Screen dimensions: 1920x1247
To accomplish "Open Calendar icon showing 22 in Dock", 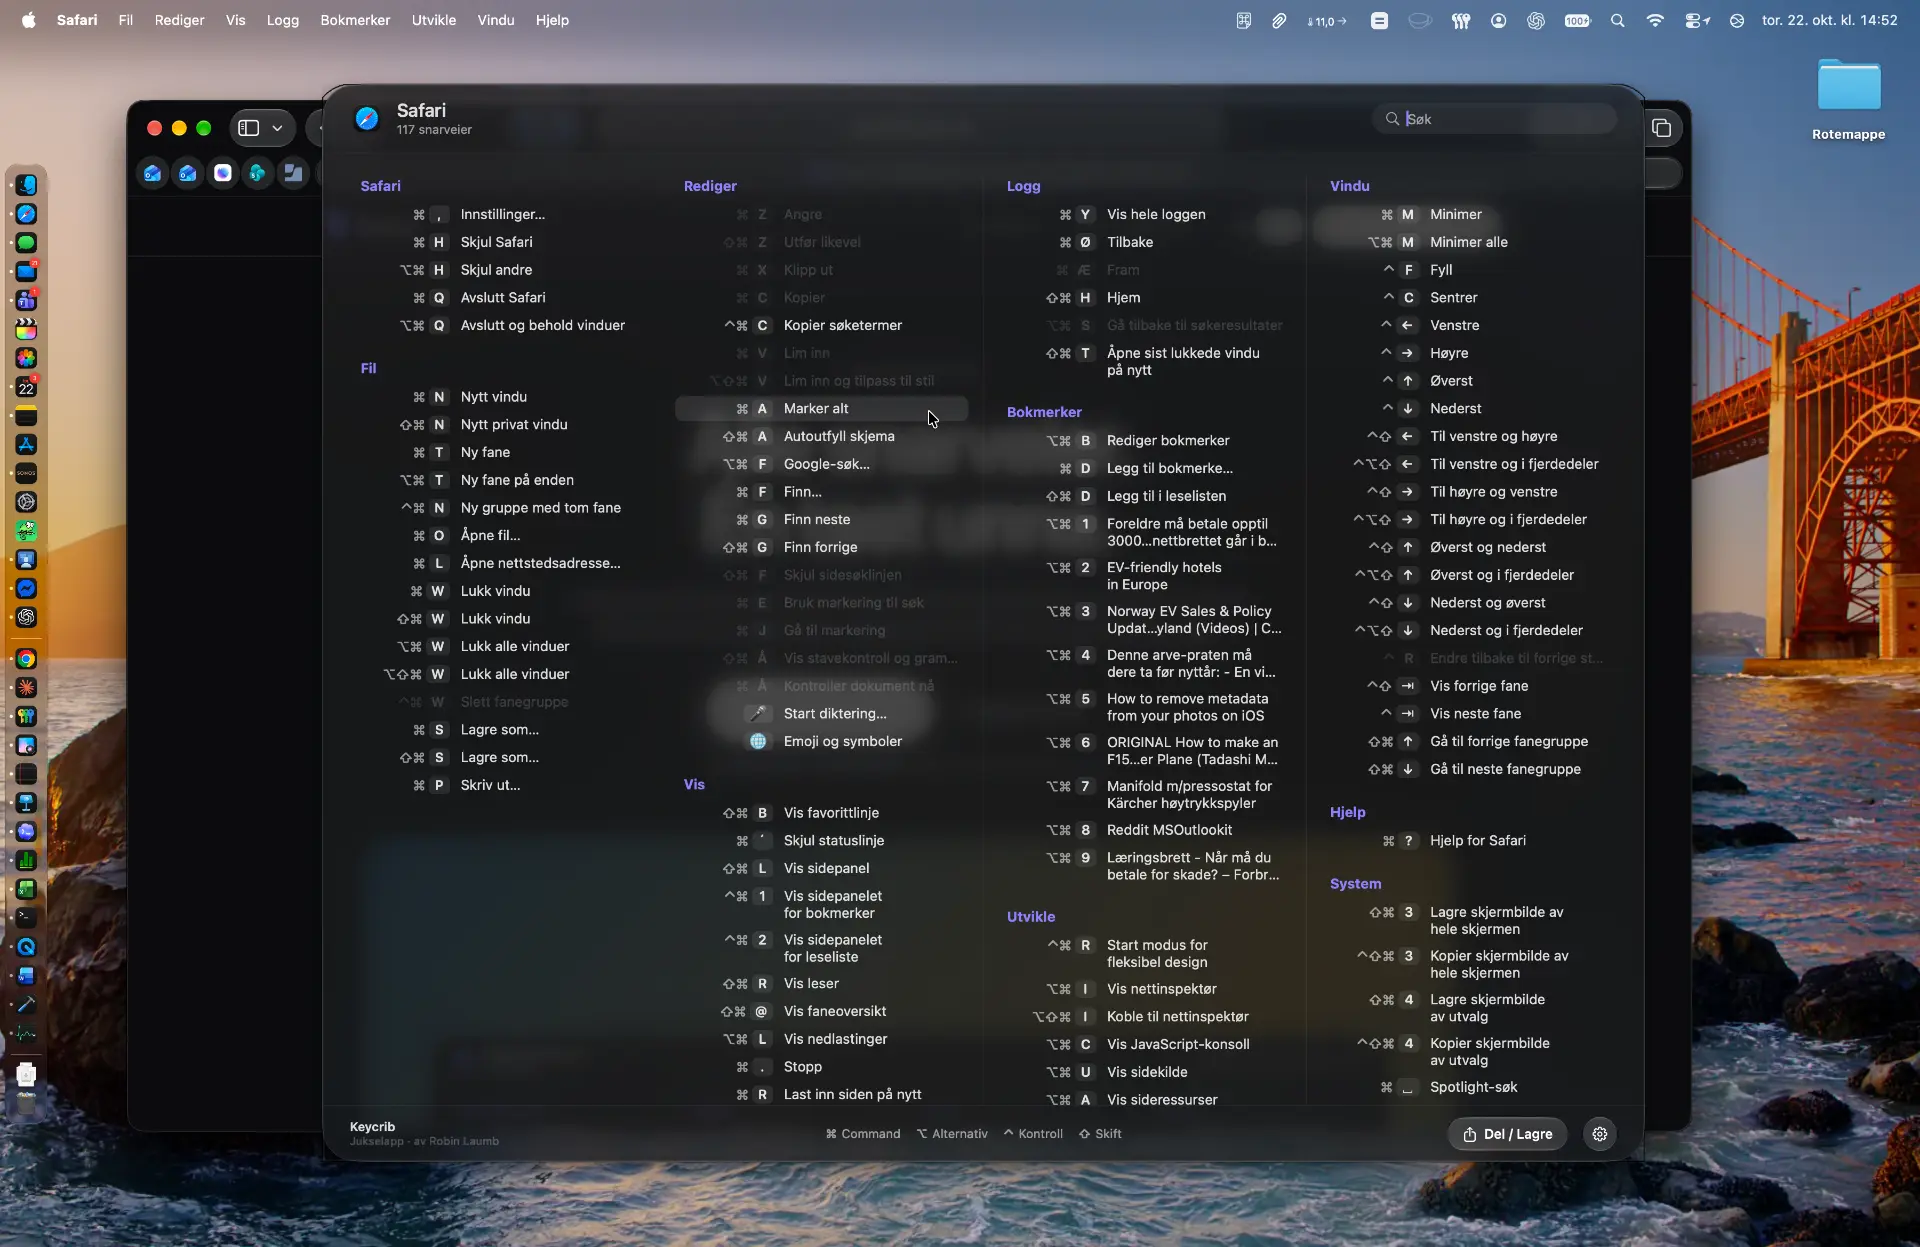I will click(x=27, y=387).
